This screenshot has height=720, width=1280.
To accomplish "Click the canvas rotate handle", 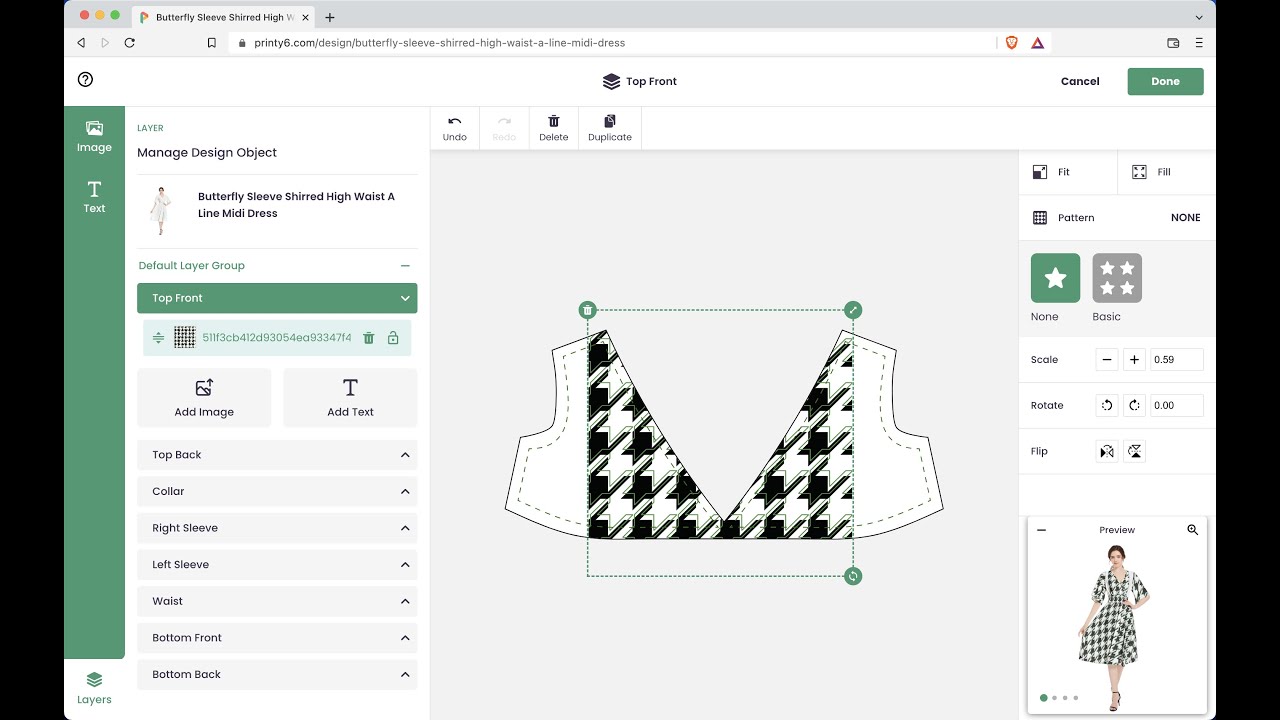I will (853, 576).
